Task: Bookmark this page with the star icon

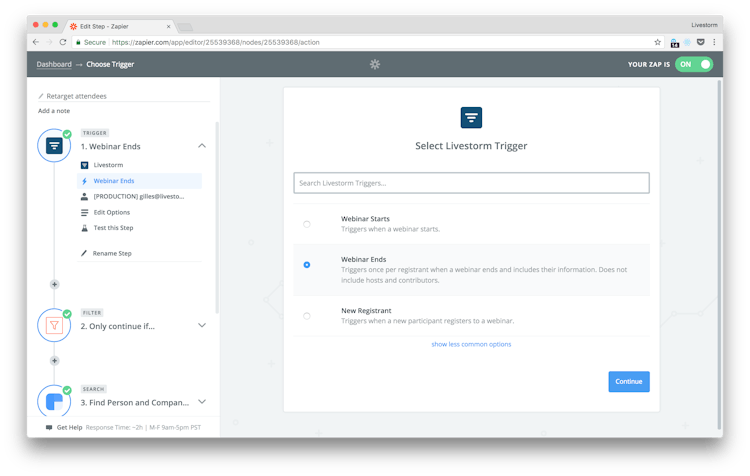Action: click(x=658, y=42)
